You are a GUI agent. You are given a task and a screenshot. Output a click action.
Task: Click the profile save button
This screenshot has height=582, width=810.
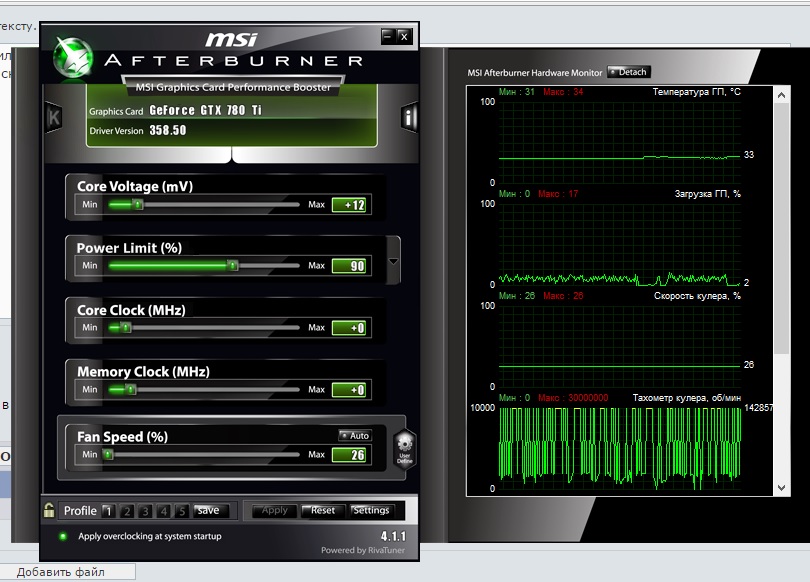[209, 510]
